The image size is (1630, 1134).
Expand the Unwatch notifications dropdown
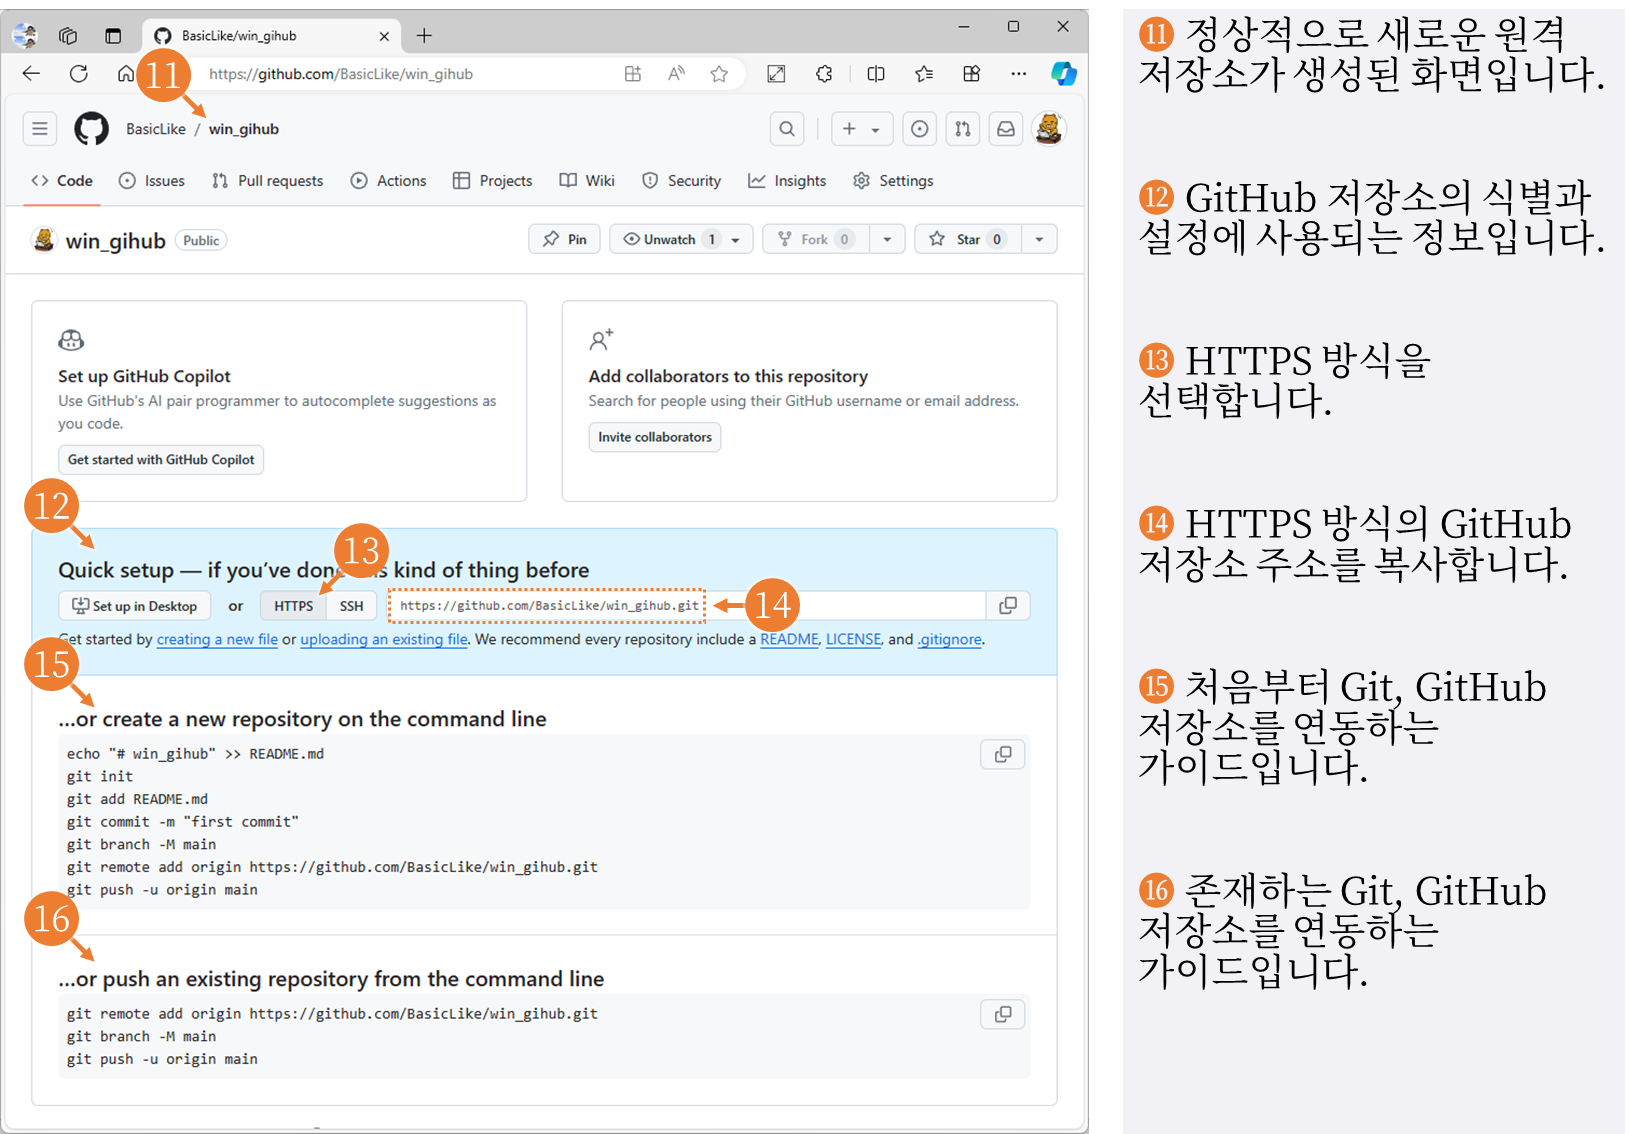tap(736, 240)
